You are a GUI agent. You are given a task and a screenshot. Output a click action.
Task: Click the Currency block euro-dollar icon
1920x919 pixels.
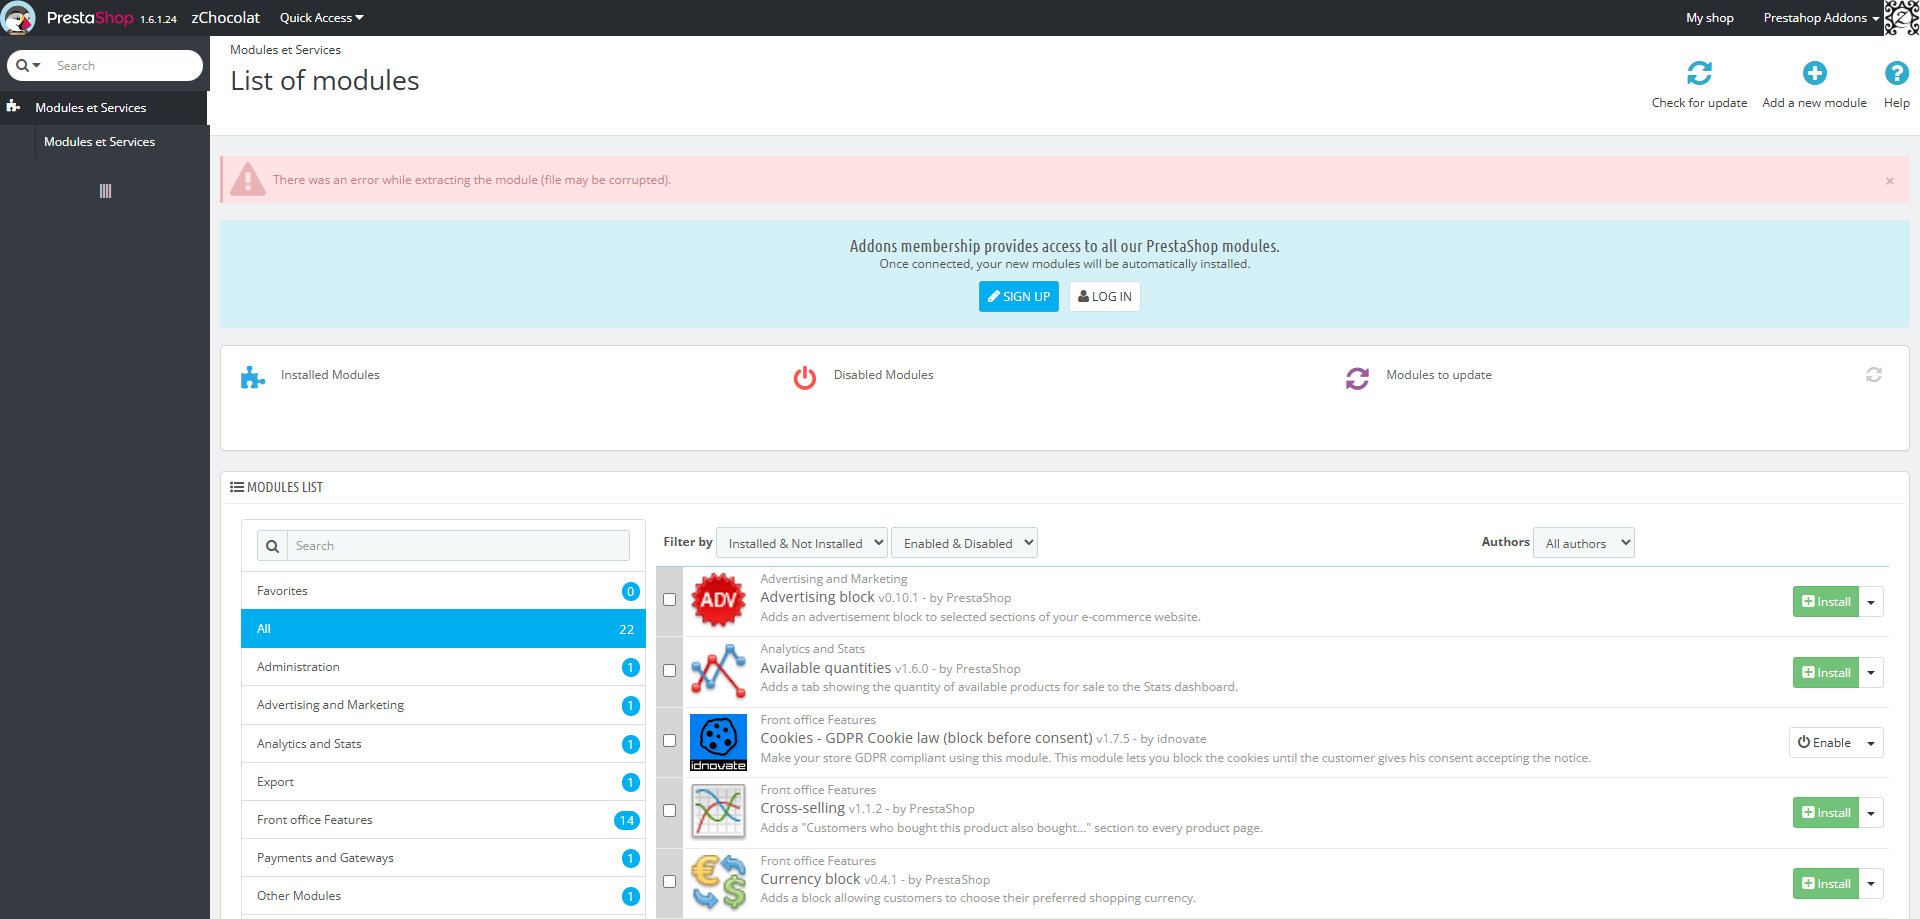coord(718,882)
